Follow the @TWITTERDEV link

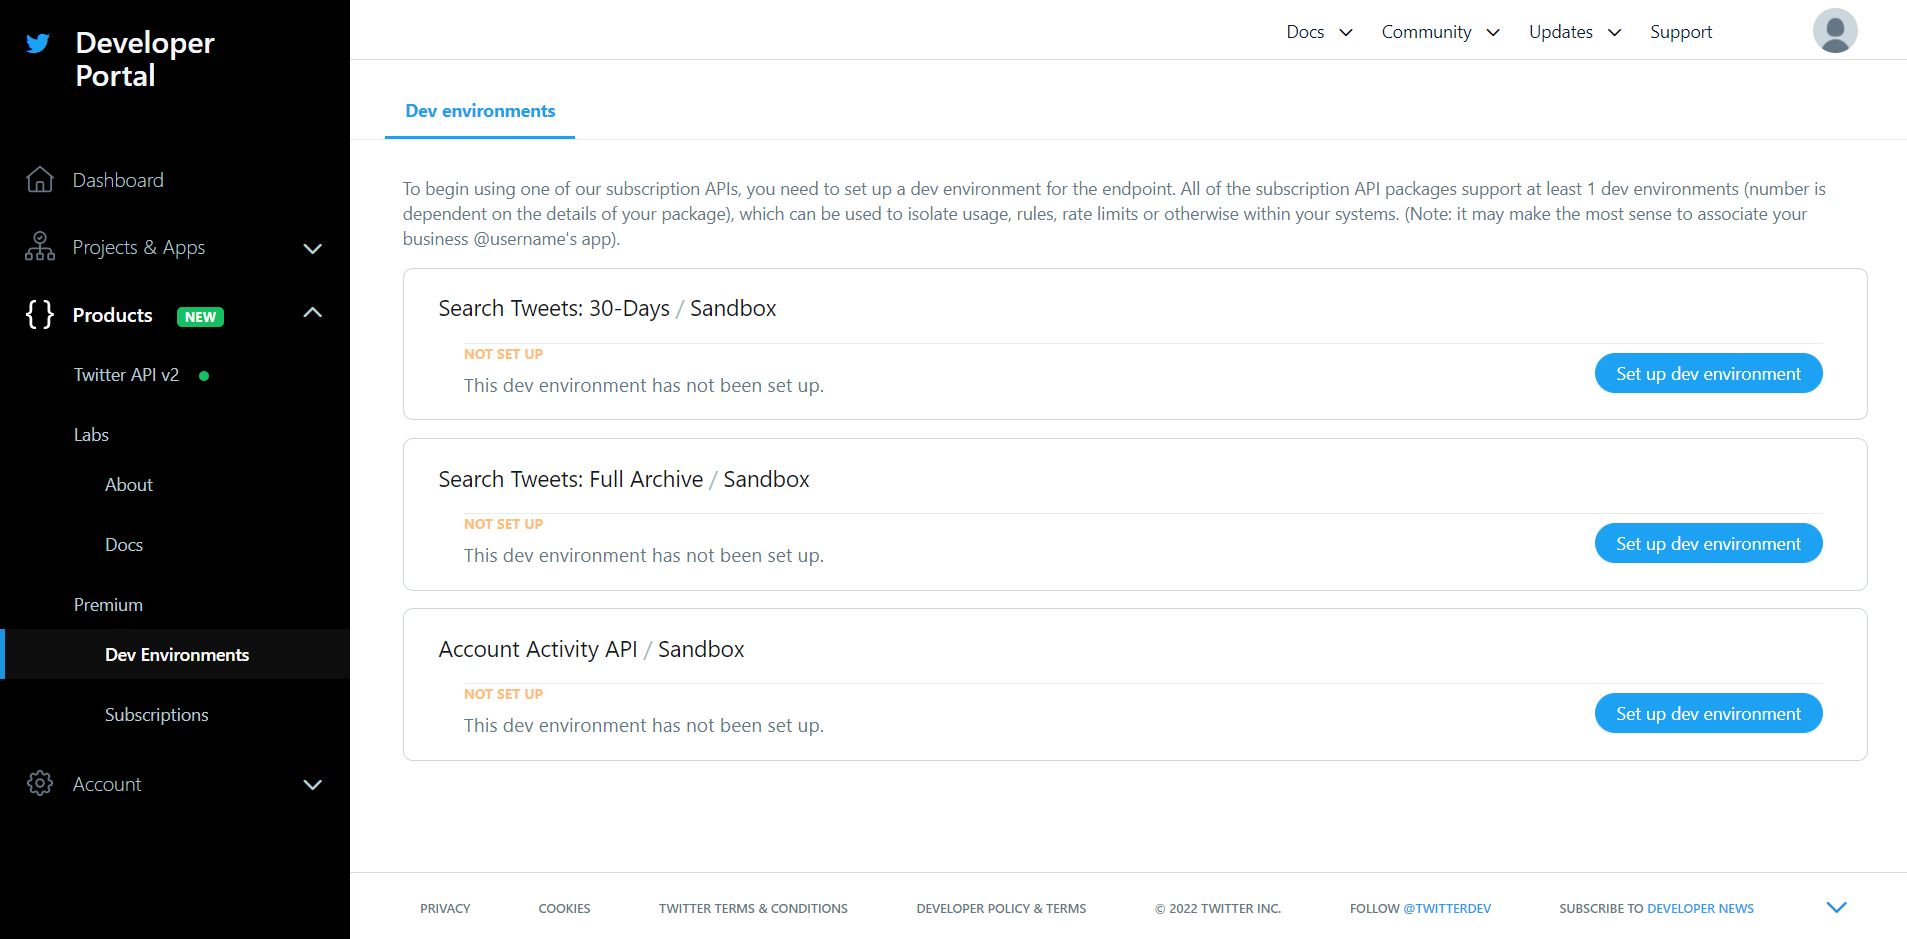pos(1447,909)
